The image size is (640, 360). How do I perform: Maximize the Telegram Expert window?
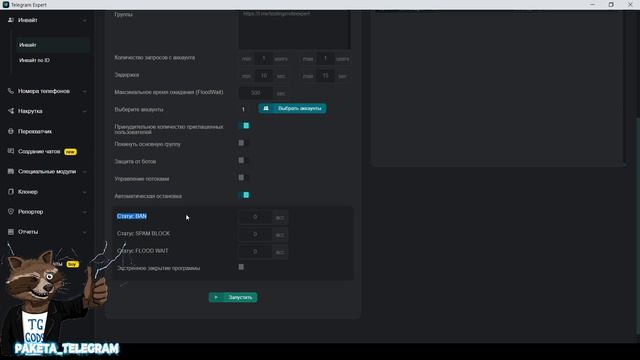(x=611, y=4)
